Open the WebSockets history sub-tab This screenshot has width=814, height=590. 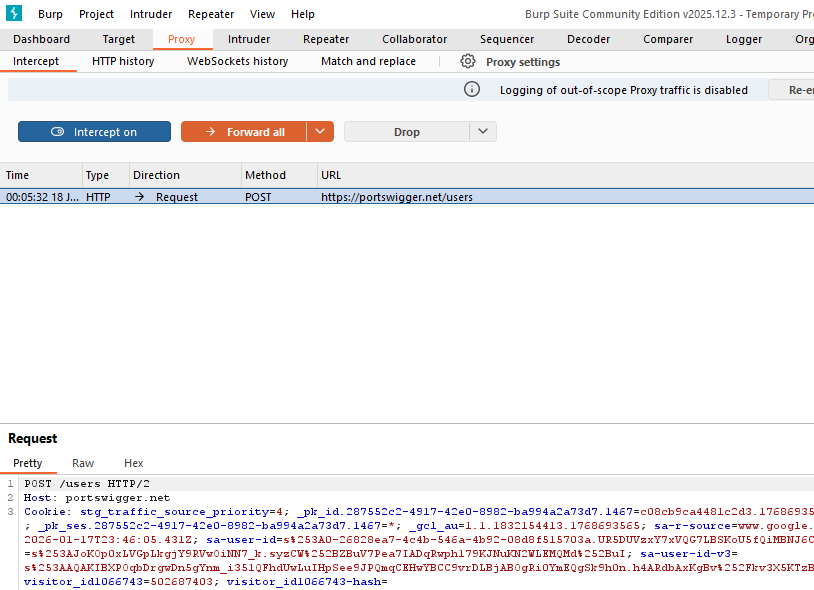coord(237,61)
